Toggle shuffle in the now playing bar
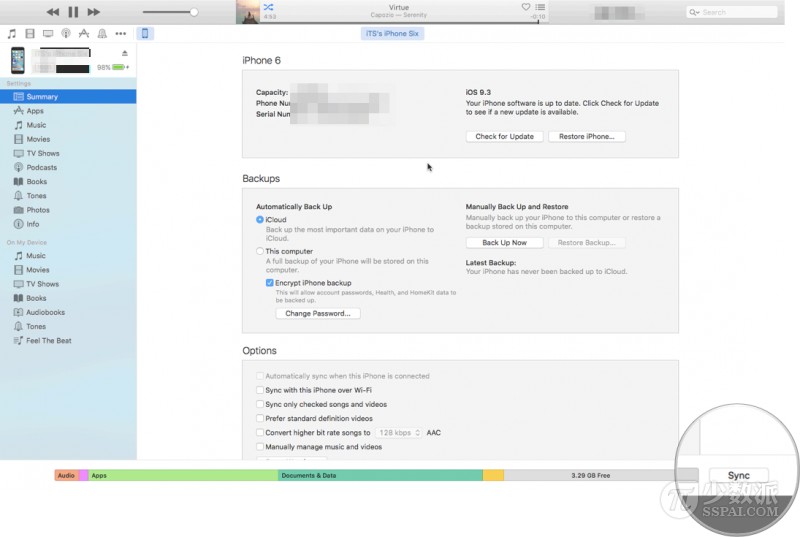The width and height of the screenshot is (800, 537). 268,7
